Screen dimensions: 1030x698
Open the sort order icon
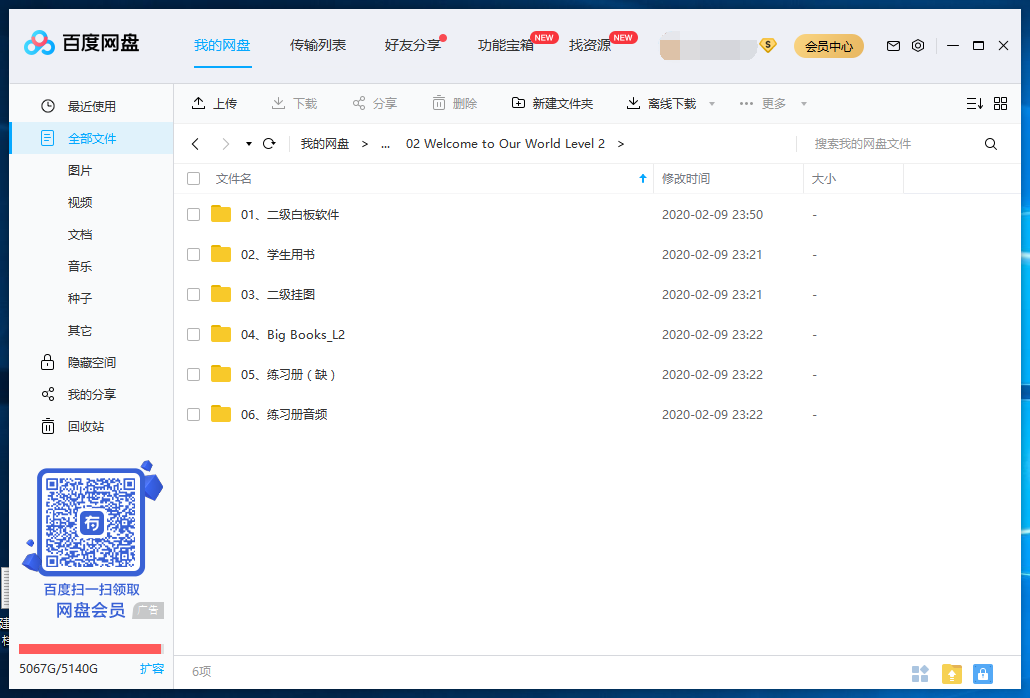point(974,103)
